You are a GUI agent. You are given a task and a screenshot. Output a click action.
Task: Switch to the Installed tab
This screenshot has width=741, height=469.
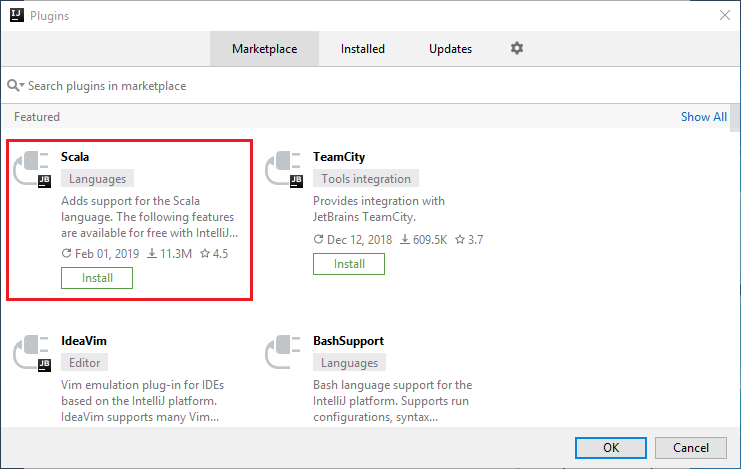click(362, 49)
